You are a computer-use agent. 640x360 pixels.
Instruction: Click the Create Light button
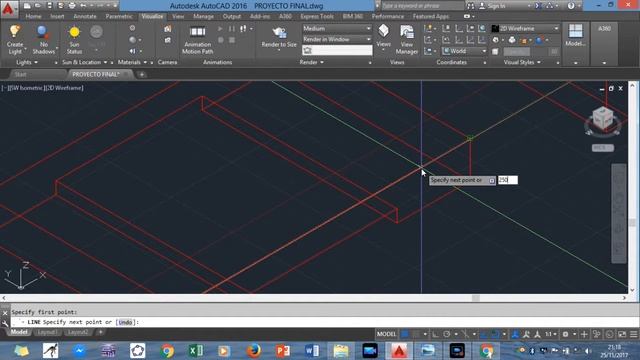tap(15, 40)
